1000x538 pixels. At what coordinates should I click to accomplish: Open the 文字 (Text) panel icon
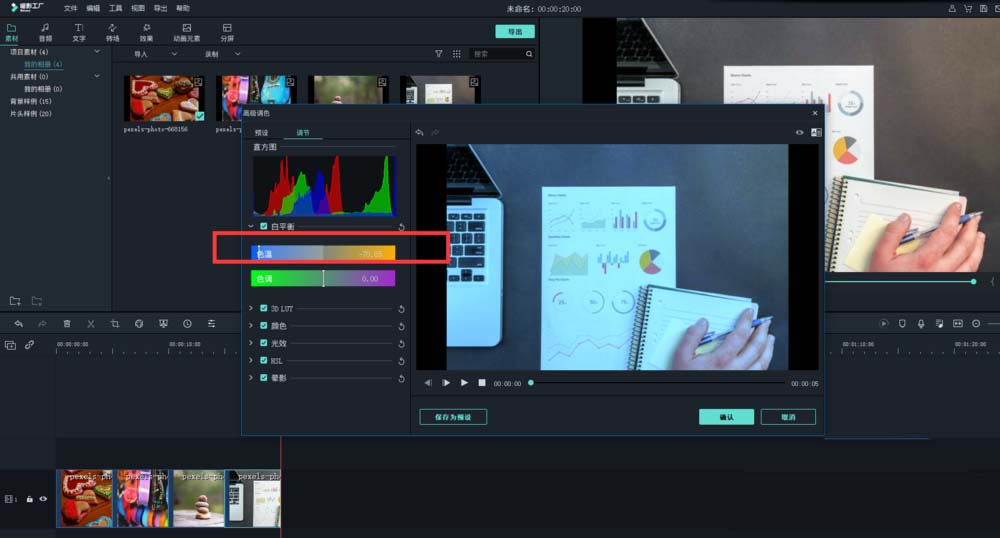pyautogui.click(x=79, y=32)
